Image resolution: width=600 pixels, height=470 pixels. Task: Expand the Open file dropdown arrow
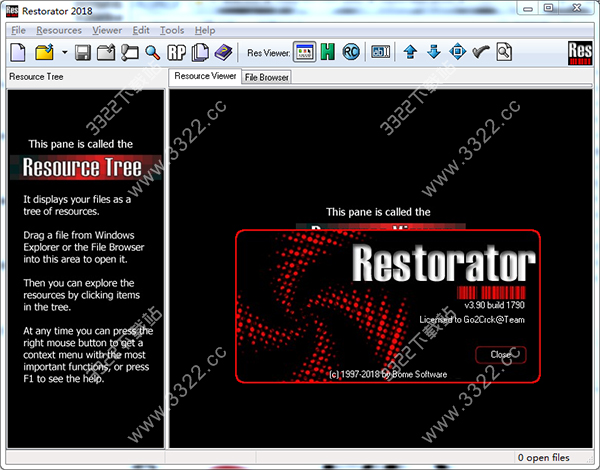(64, 52)
